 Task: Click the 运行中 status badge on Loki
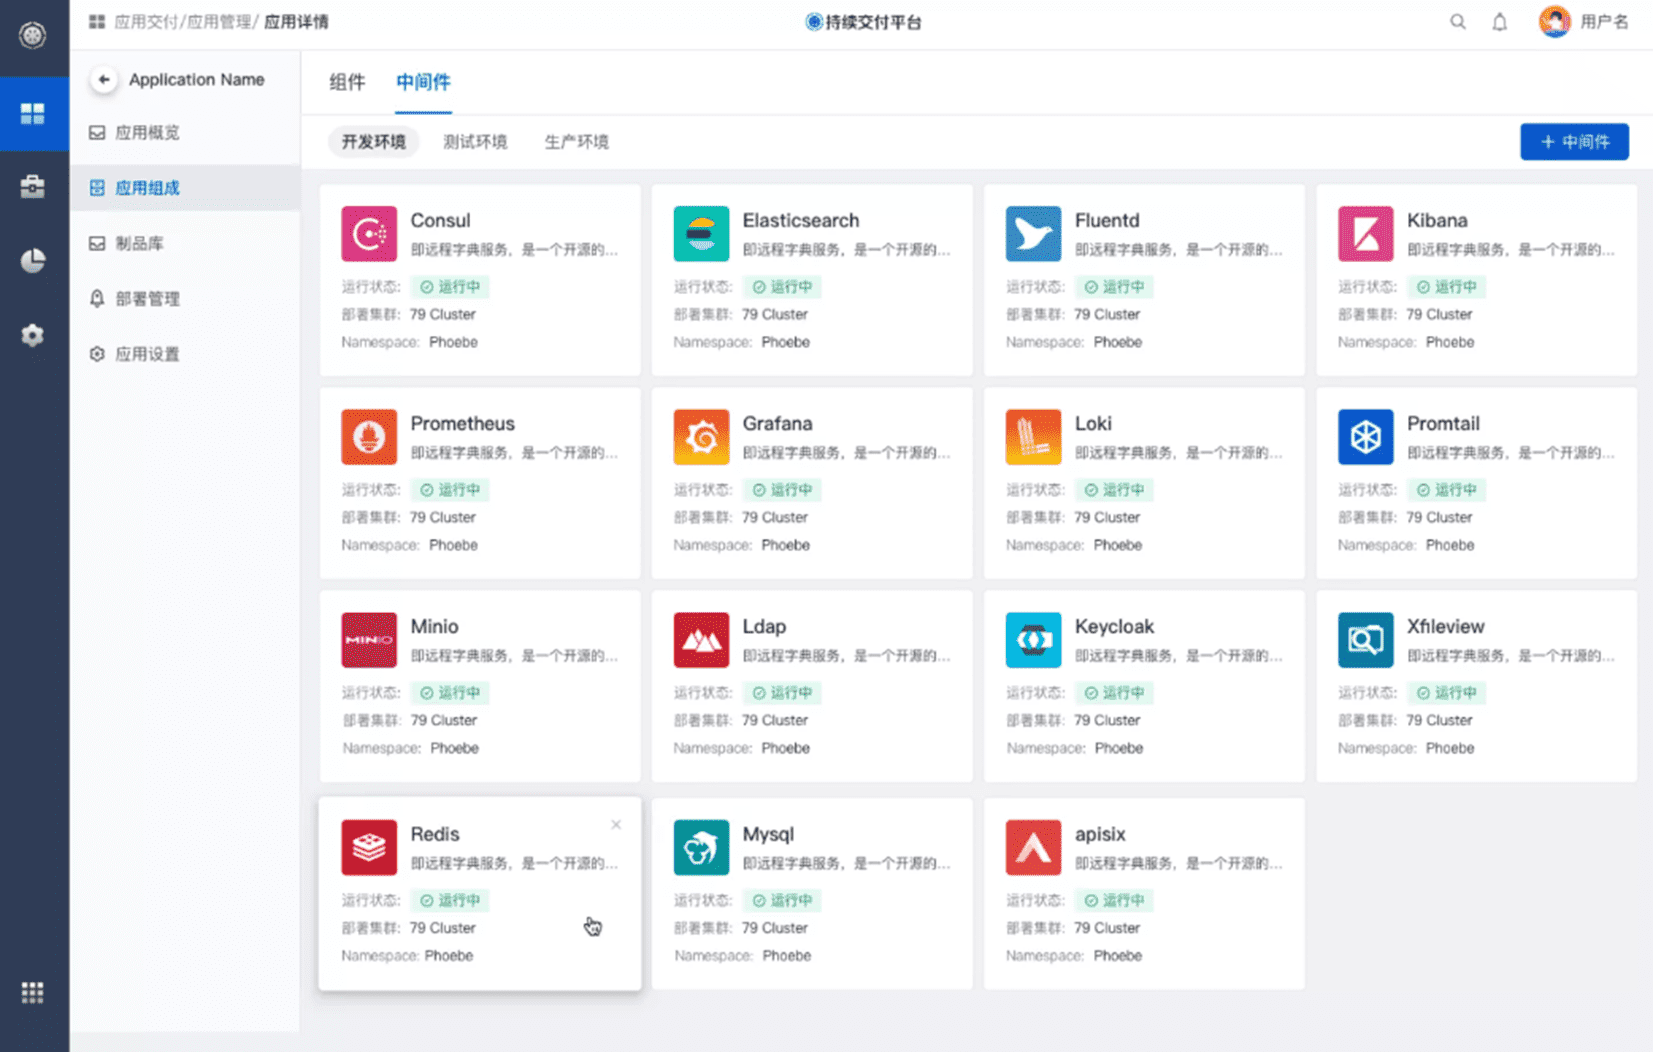click(x=1114, y=490)
